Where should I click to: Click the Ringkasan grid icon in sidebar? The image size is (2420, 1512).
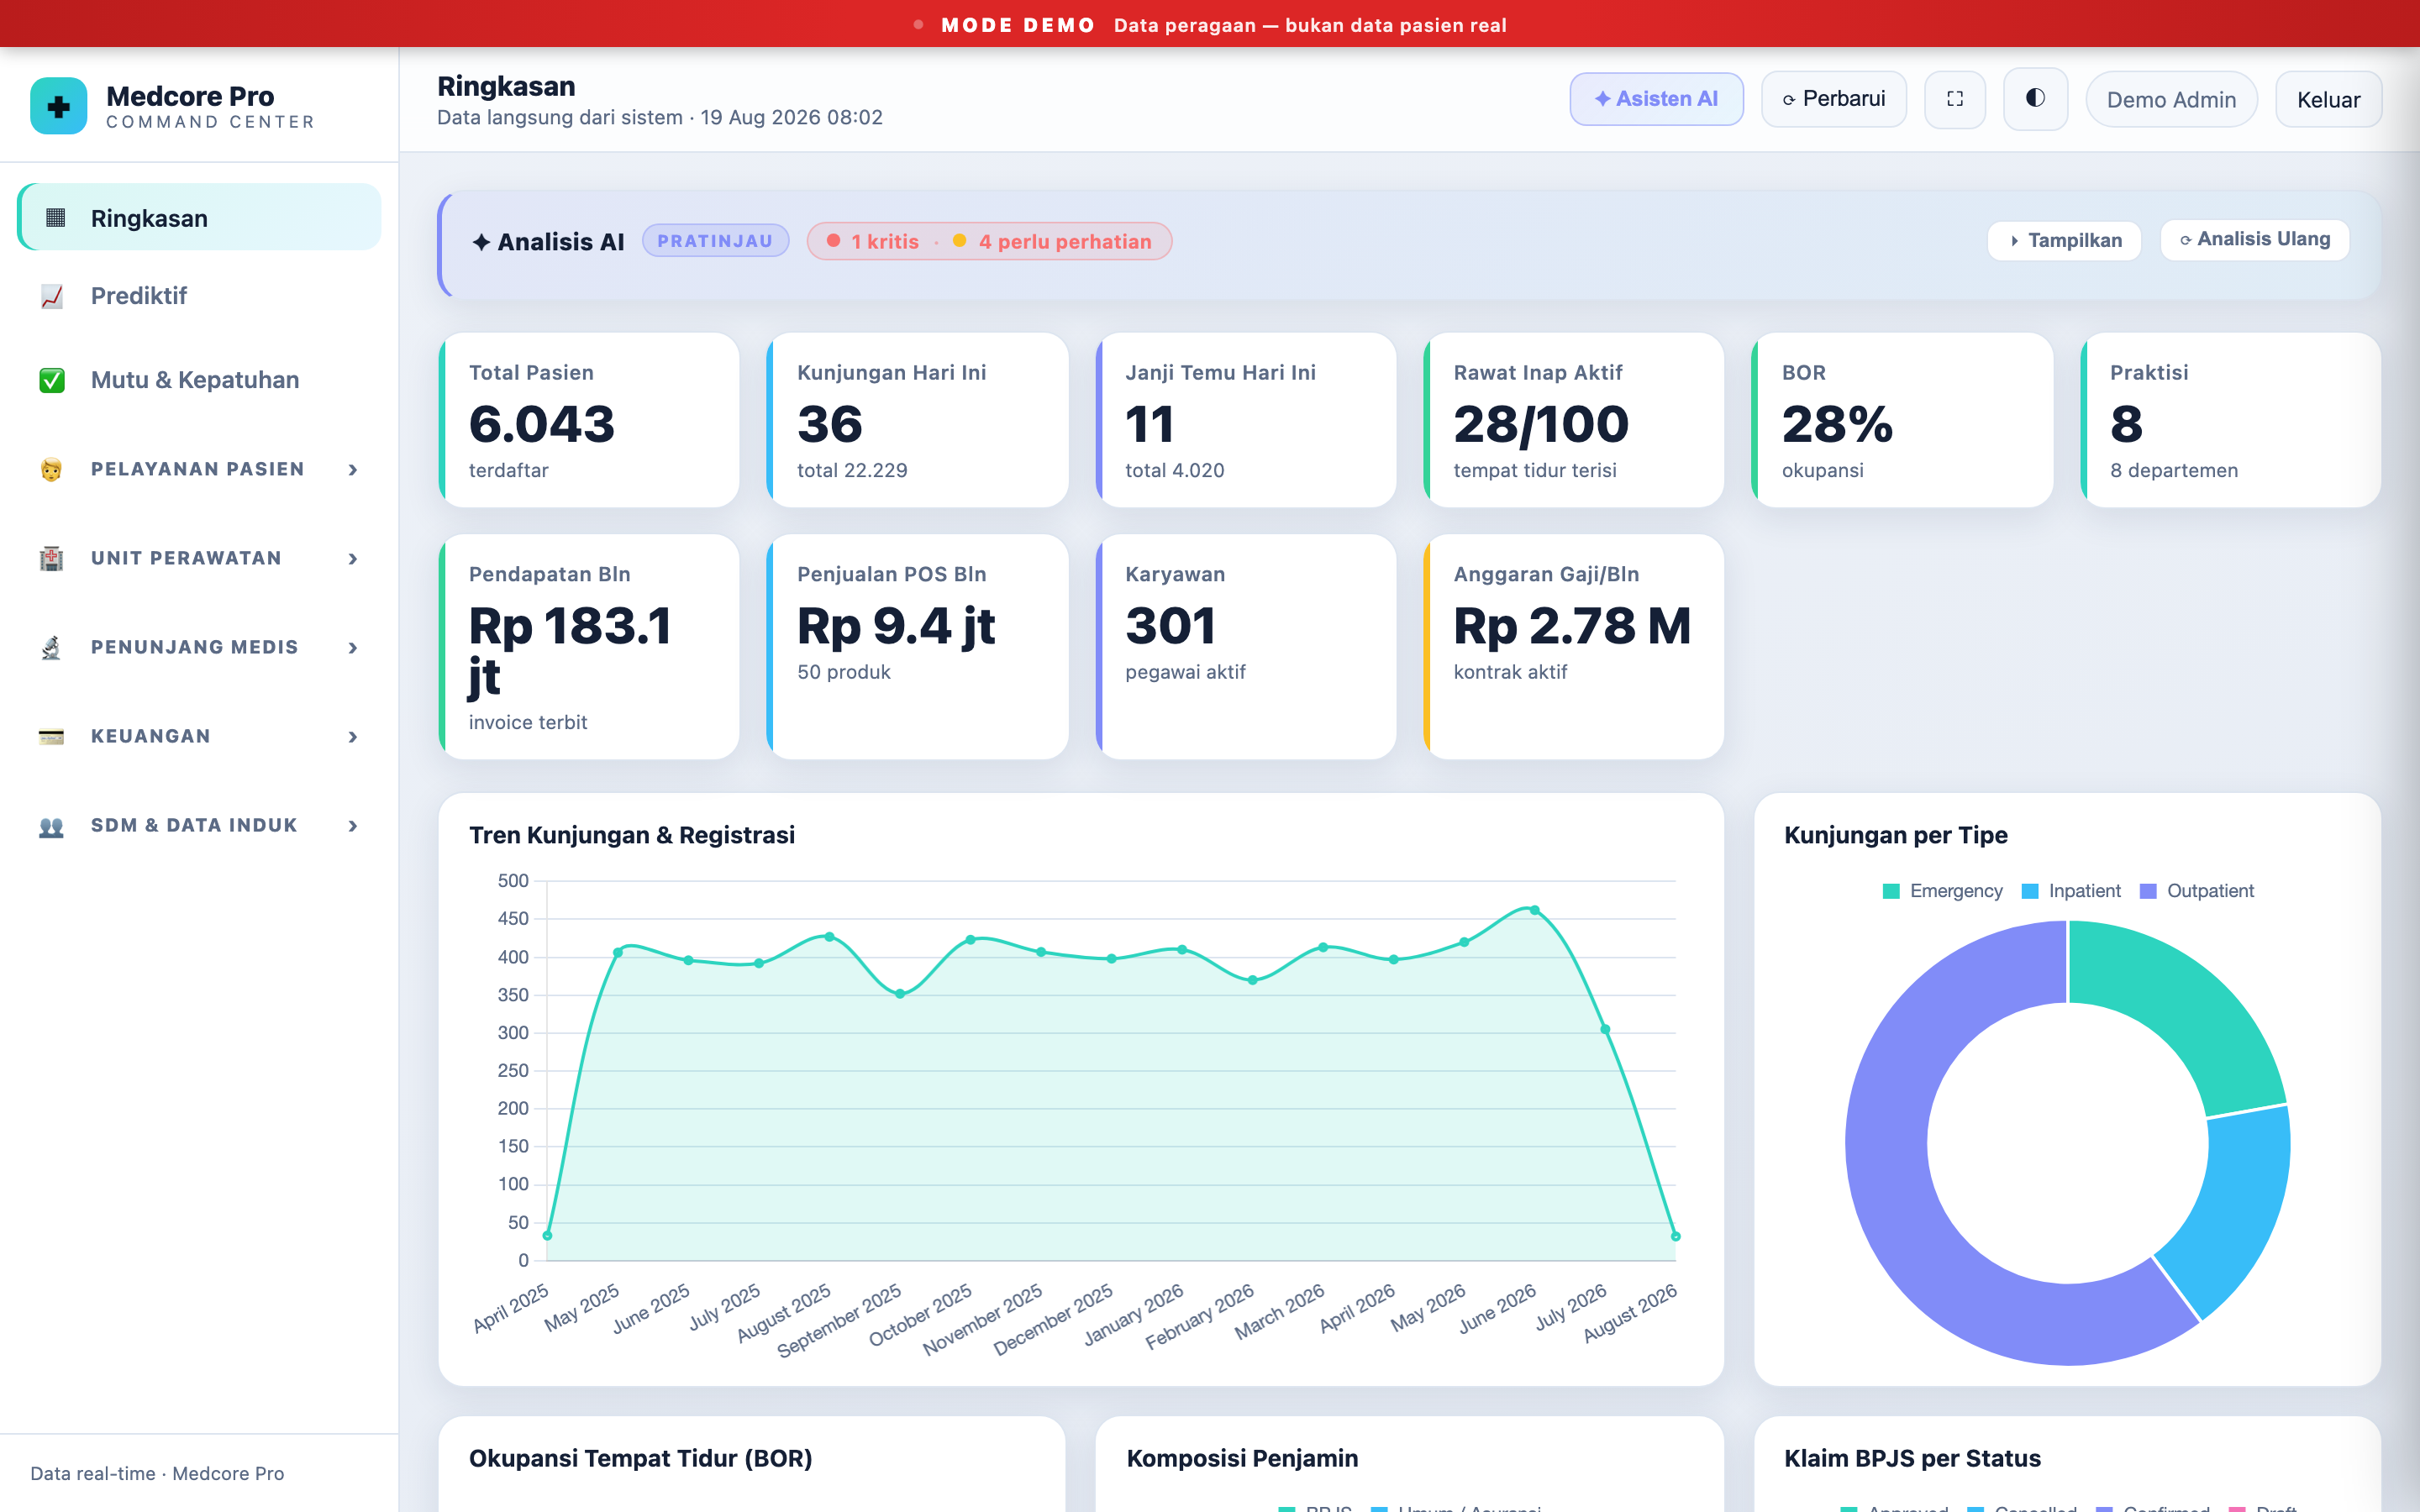[x=55, y=217]
